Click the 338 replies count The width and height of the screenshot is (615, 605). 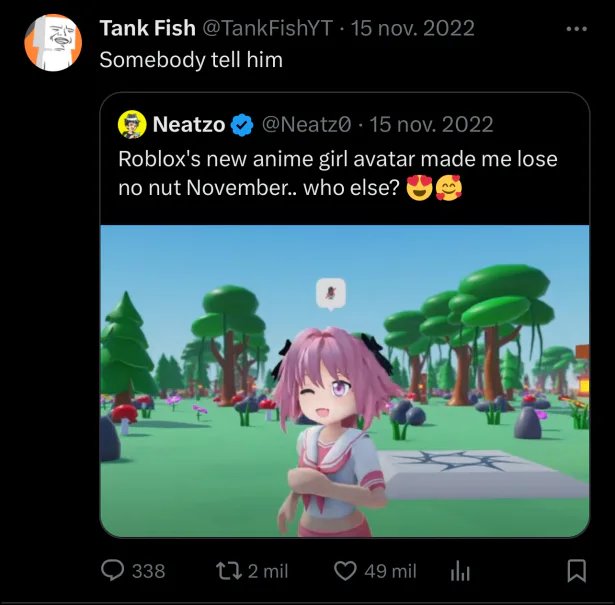[x=148, y=571]
